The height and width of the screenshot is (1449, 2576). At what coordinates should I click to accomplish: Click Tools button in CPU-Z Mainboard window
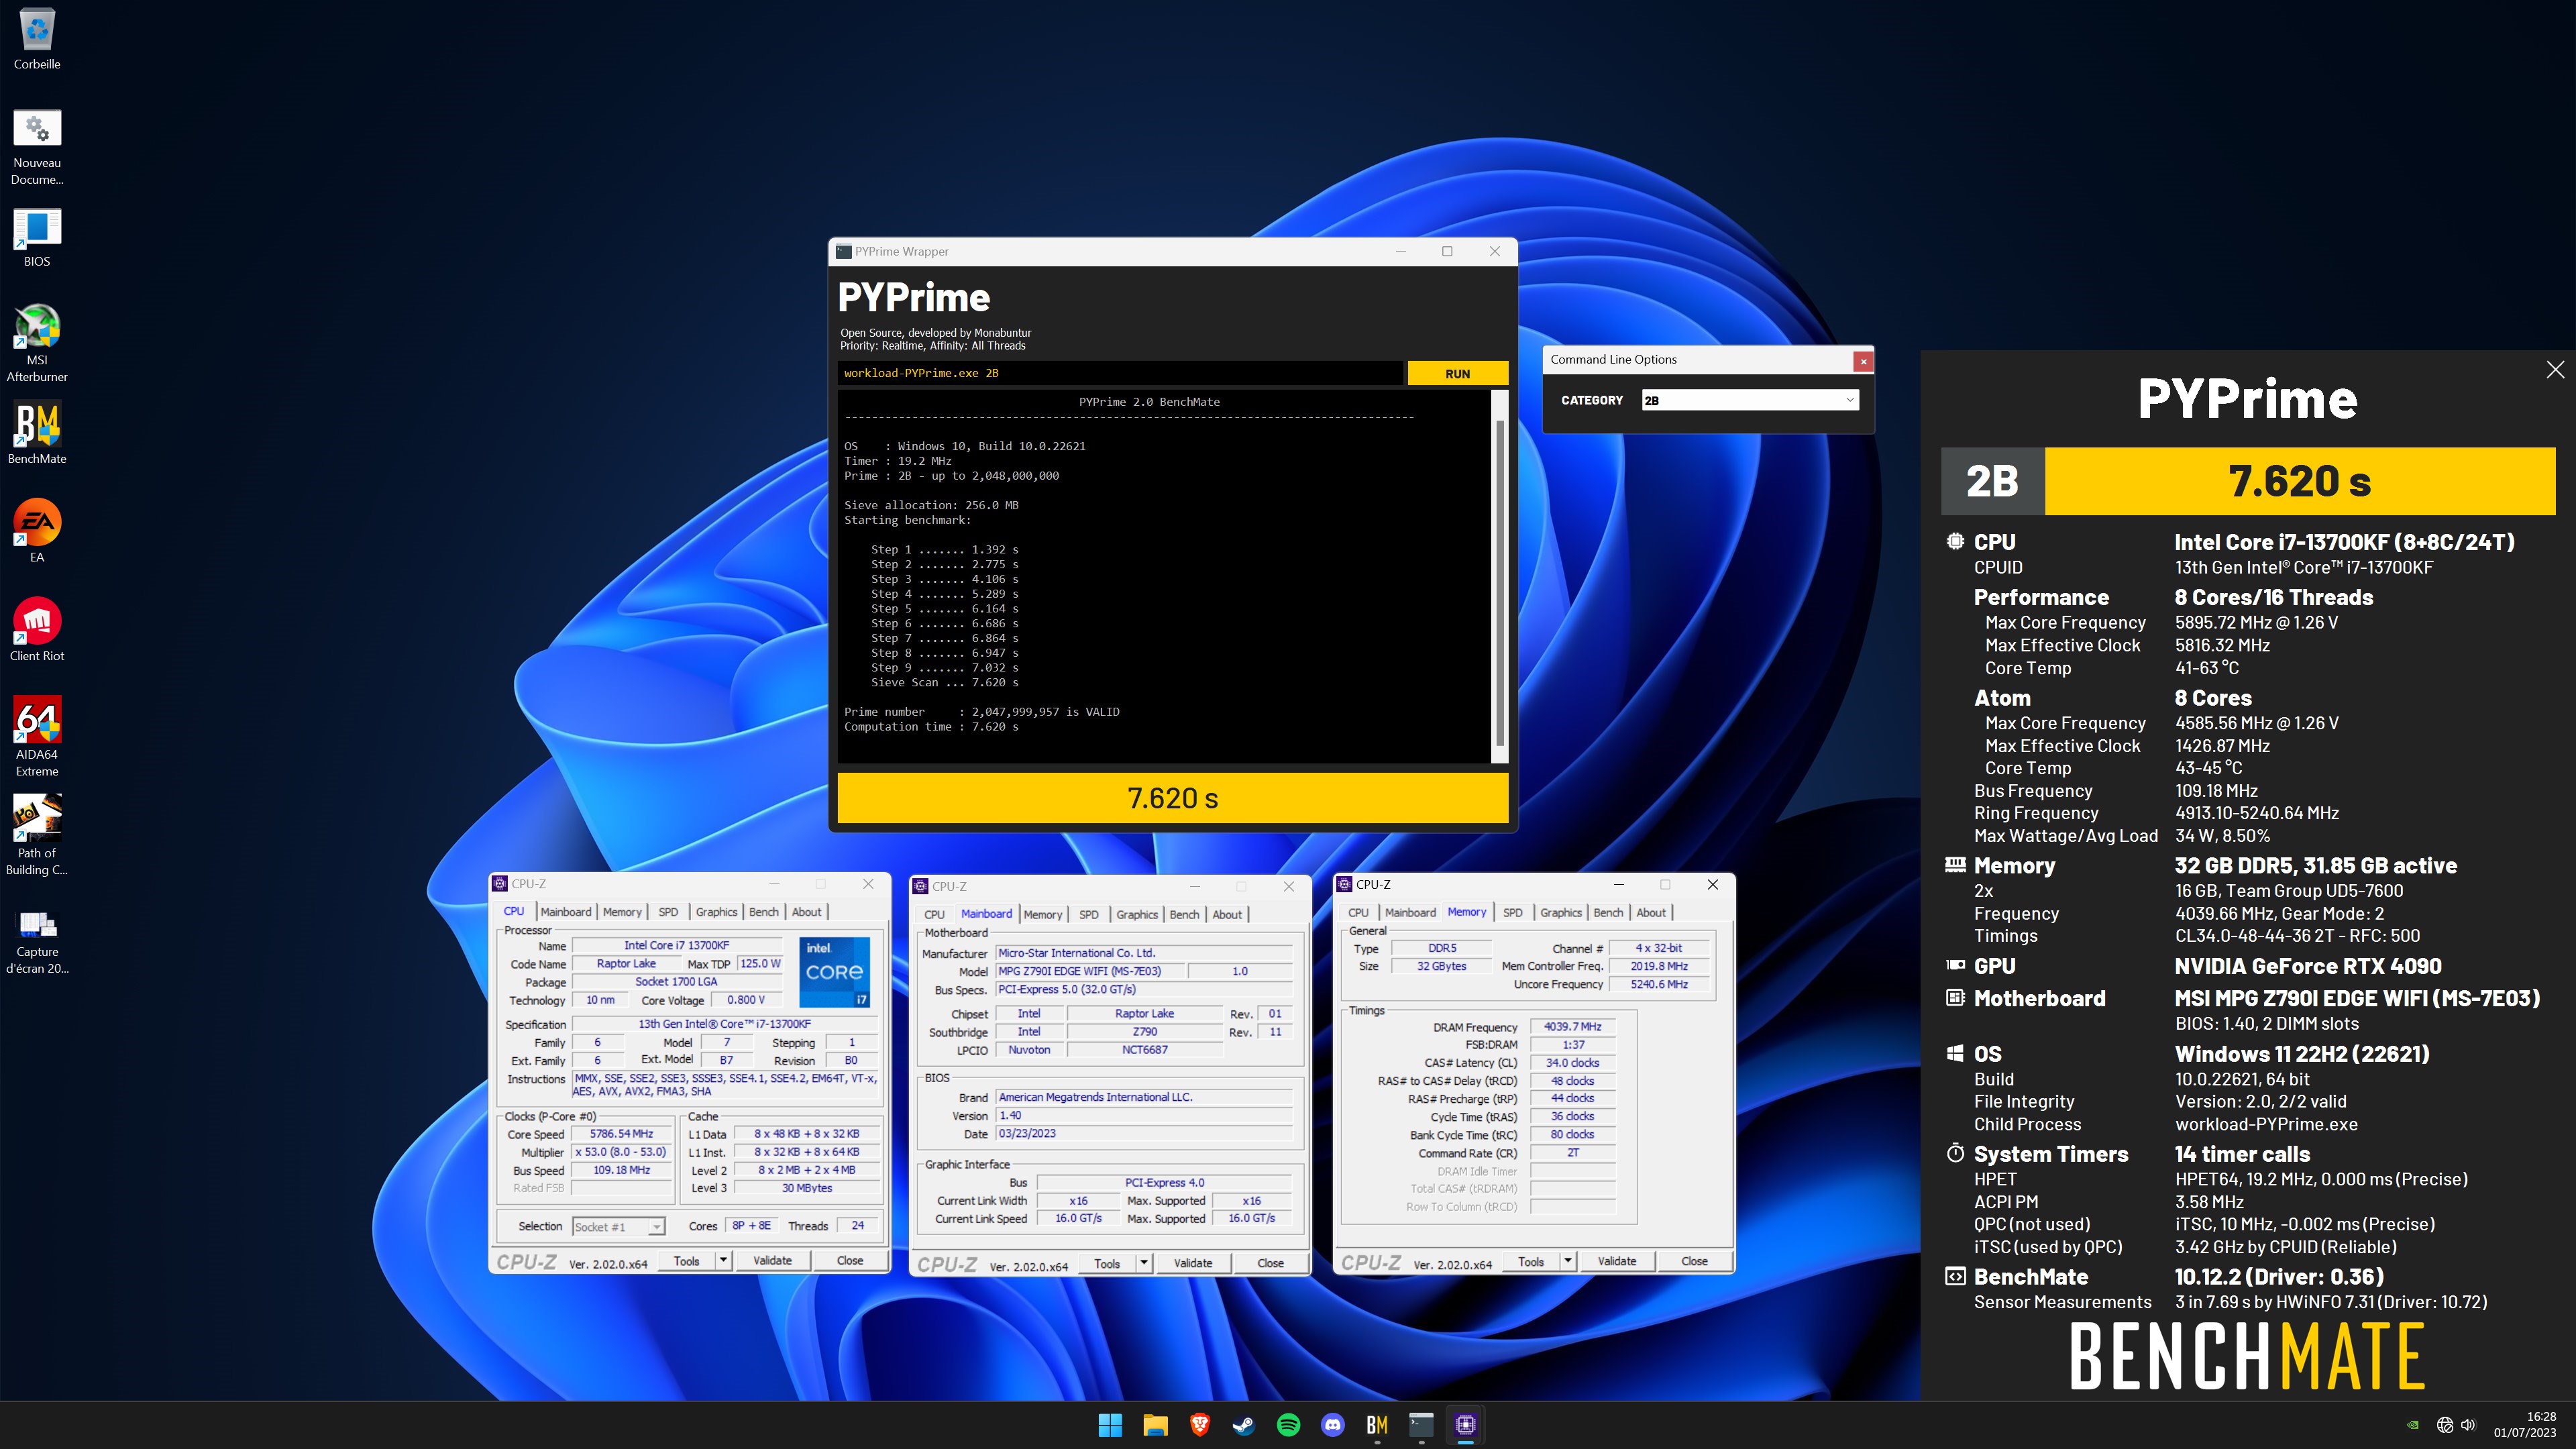click(x=1107, y=1263)
